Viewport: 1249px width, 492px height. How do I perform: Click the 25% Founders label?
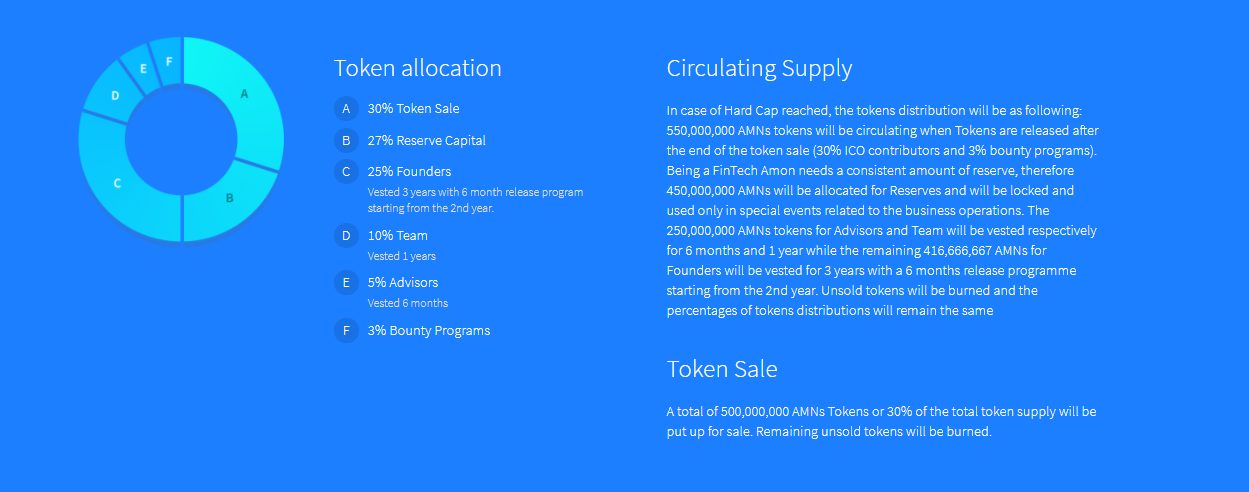pyautogui.click(x=409, y=171)
